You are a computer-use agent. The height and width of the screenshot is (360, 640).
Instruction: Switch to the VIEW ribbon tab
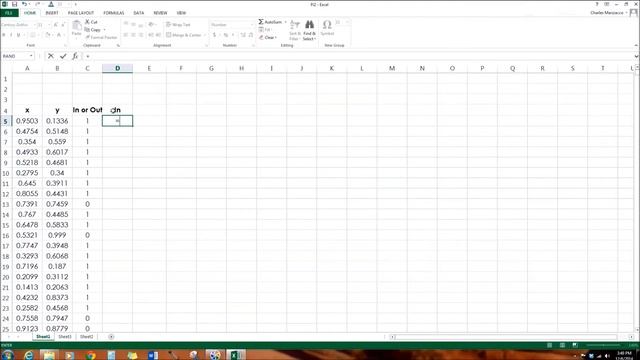pos(181,13)
